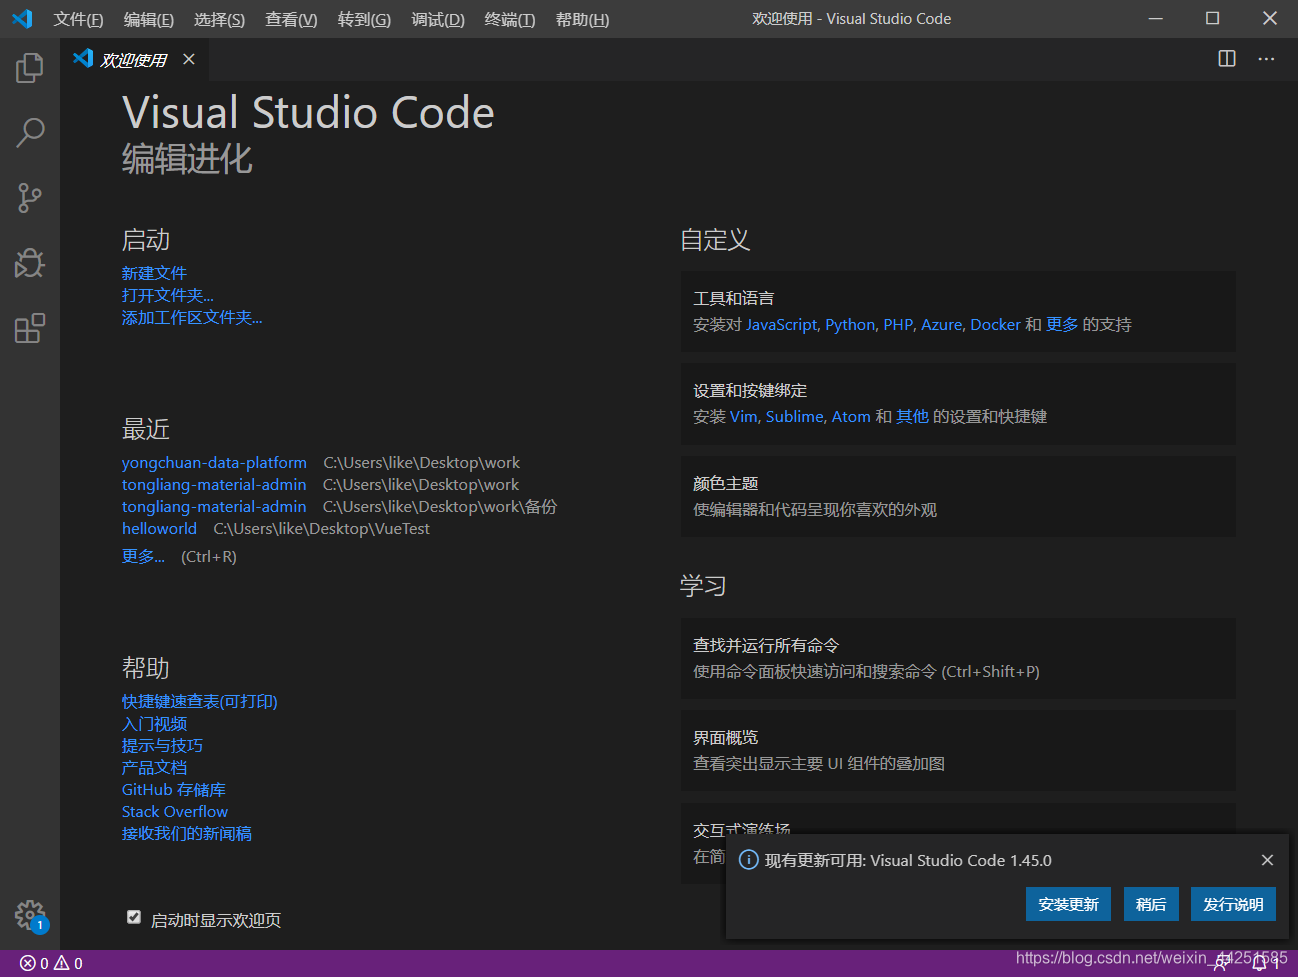Image resolution: width=1298 pixels, height=977 pixels.
Task: Open the 帮助(H) menu
Action: pos(582,19)
